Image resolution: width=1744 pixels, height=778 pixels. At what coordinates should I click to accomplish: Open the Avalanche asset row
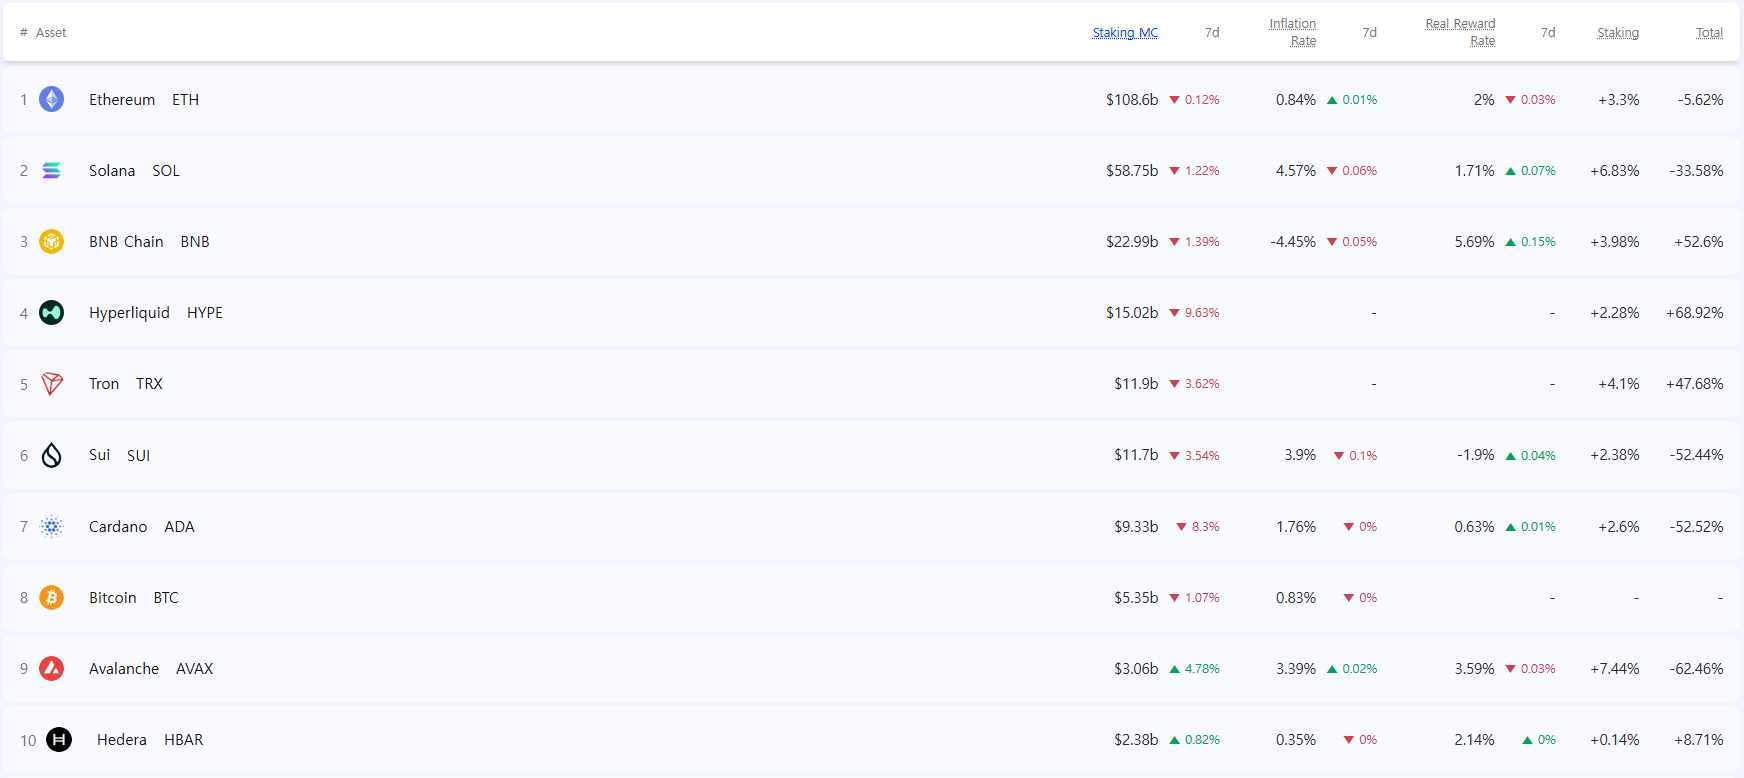124,669
